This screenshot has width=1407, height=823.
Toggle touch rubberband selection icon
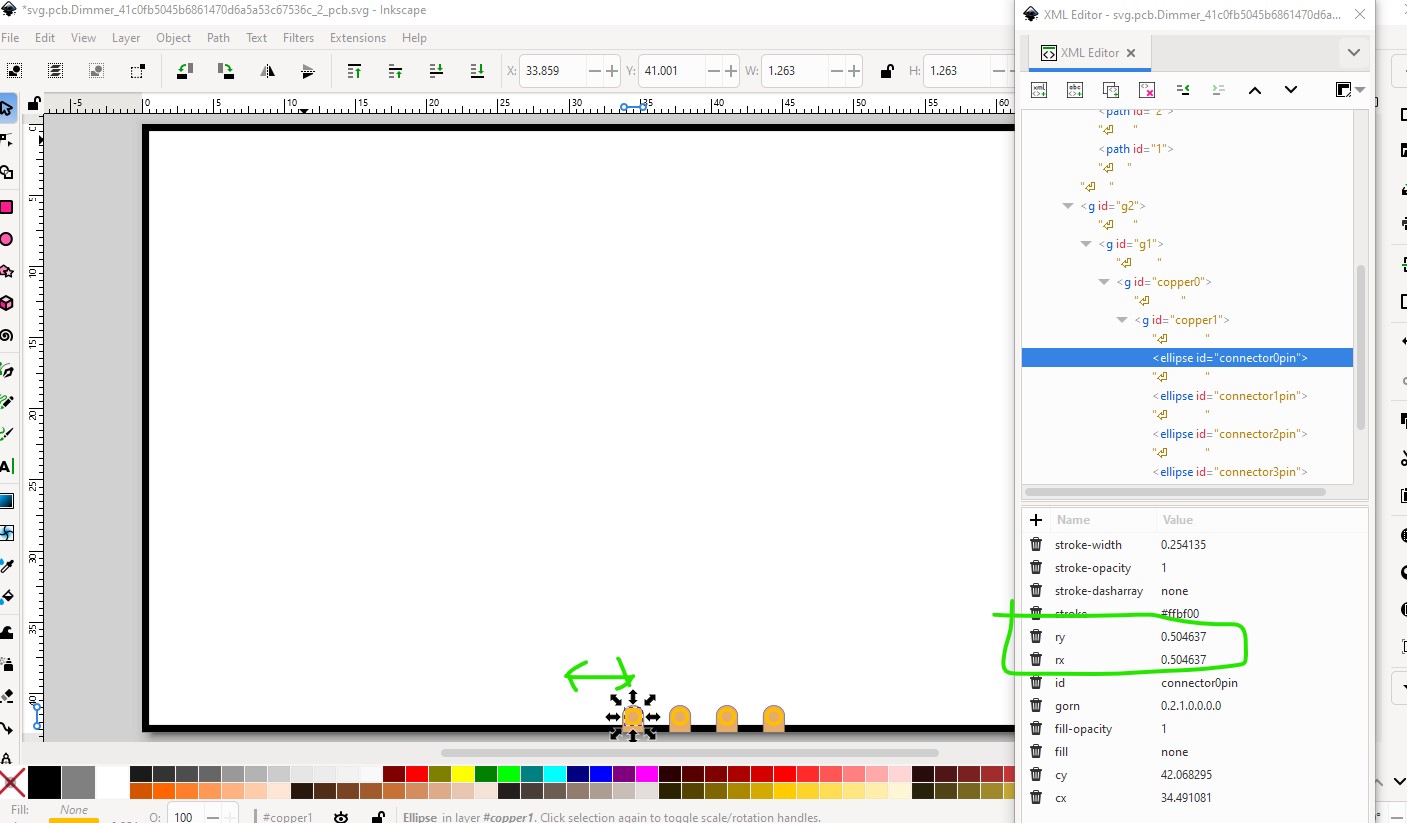137,71
